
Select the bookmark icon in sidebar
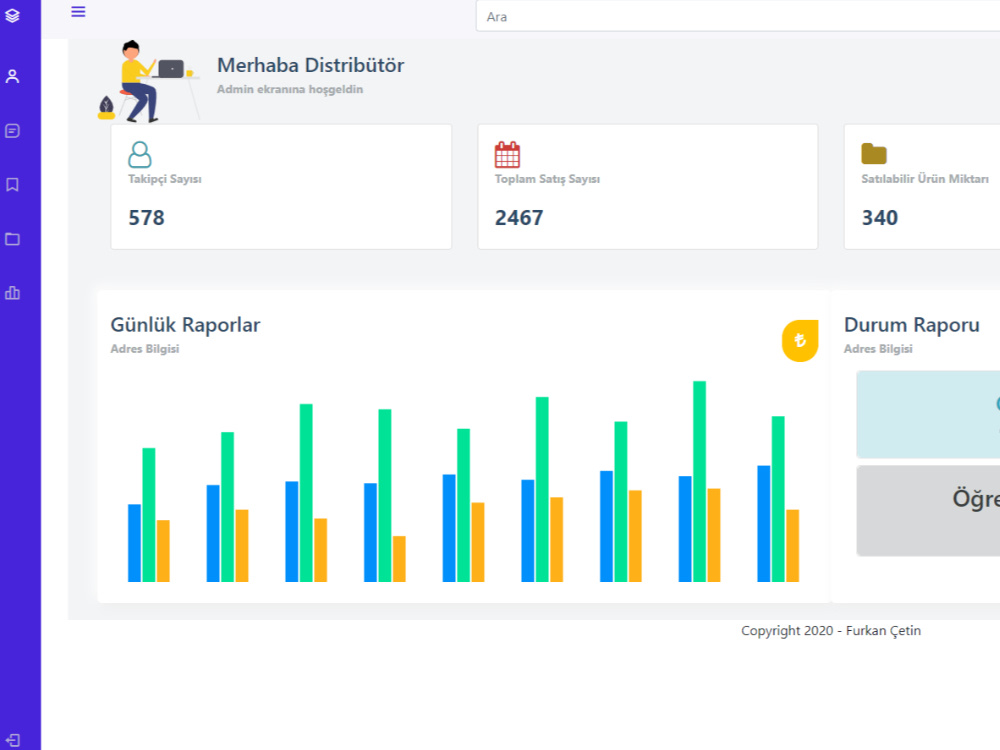pyautogui.click(x=12, y=185)
